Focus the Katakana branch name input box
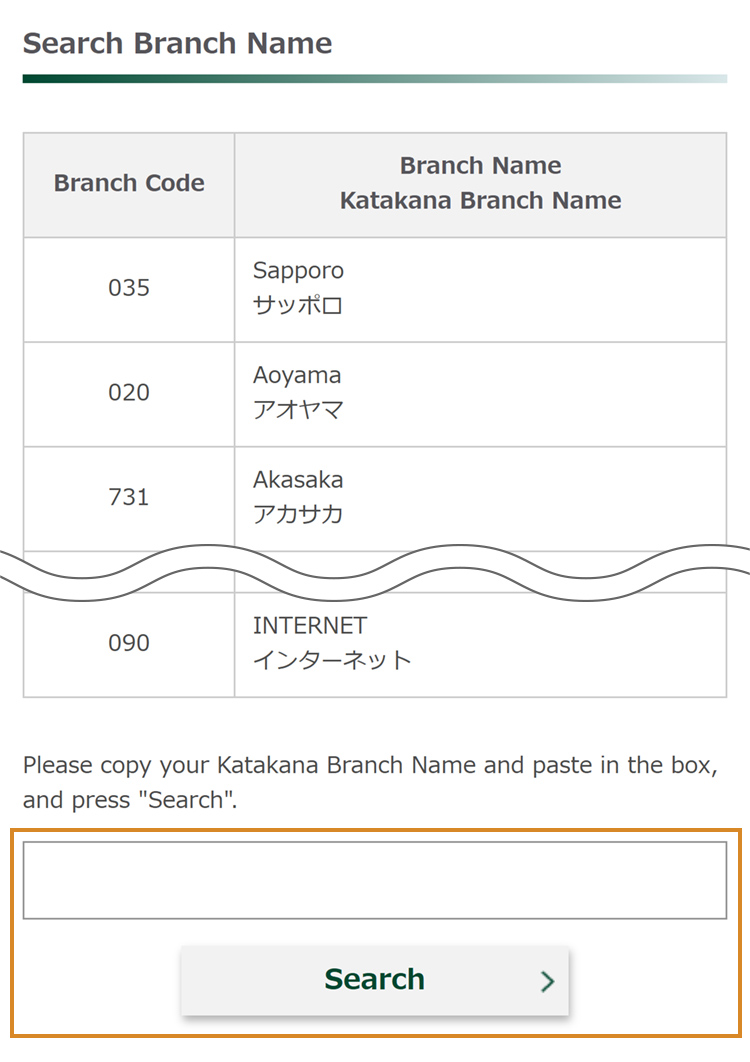750x1062 pixels. click(x=374, y=880)
